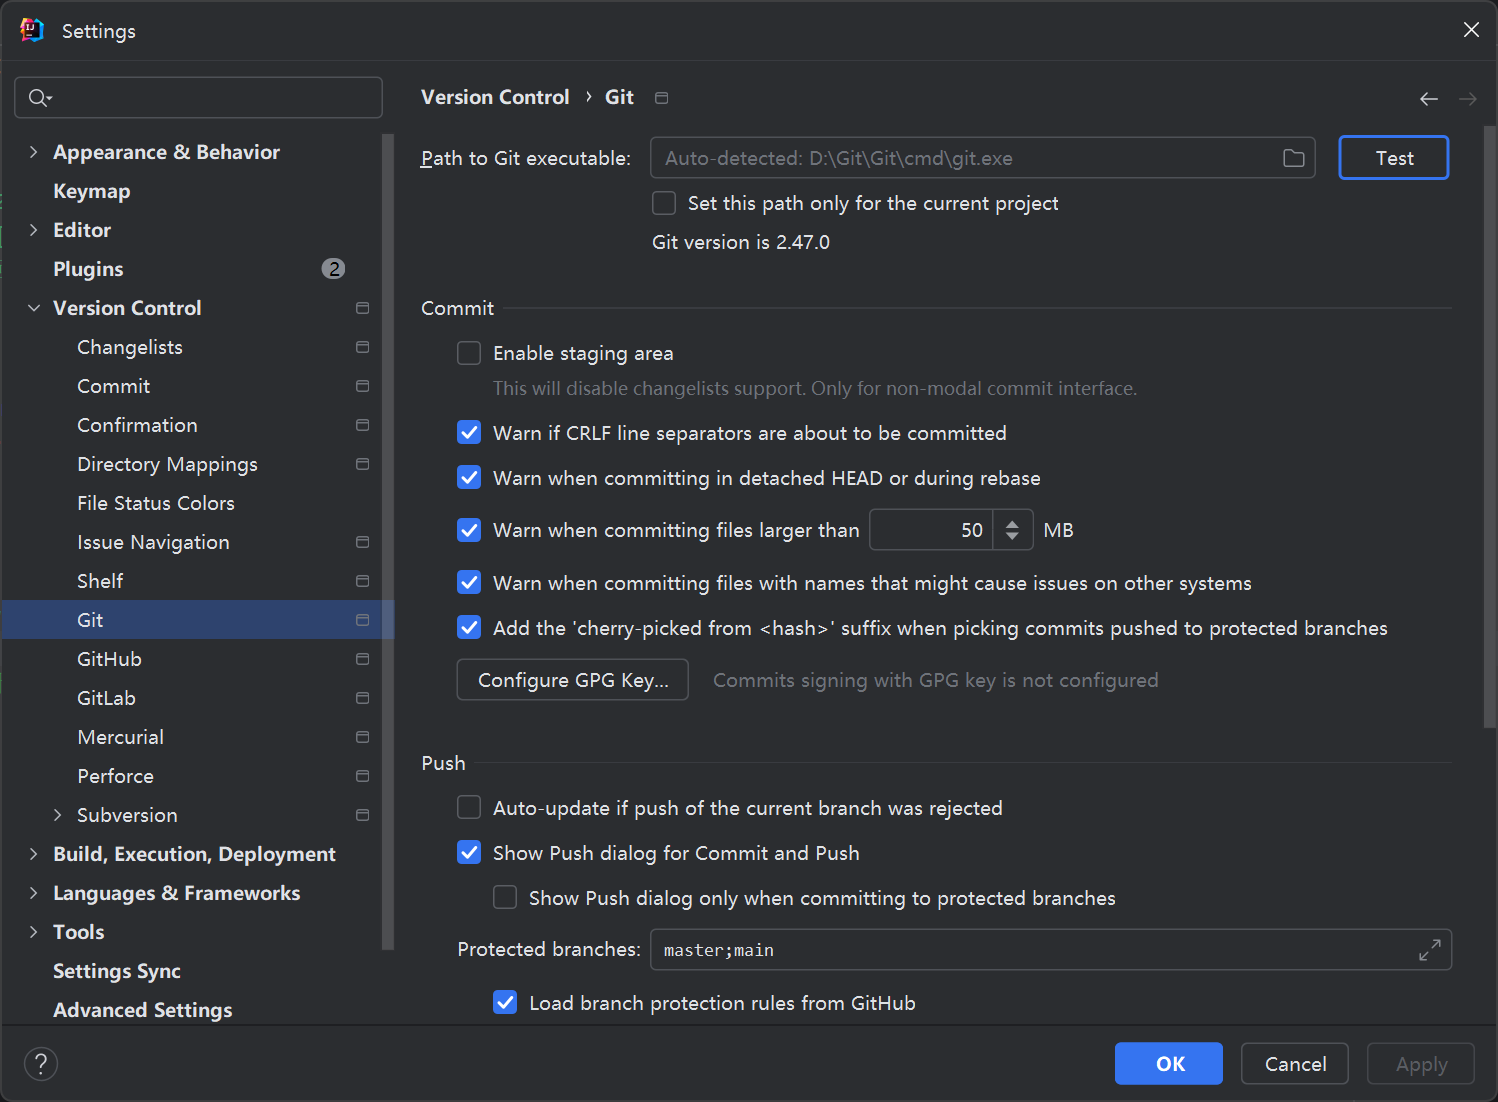Collapse the Version Control tree node
The height and width of the screenshot is (1102, 1498).
coord(34,308)
